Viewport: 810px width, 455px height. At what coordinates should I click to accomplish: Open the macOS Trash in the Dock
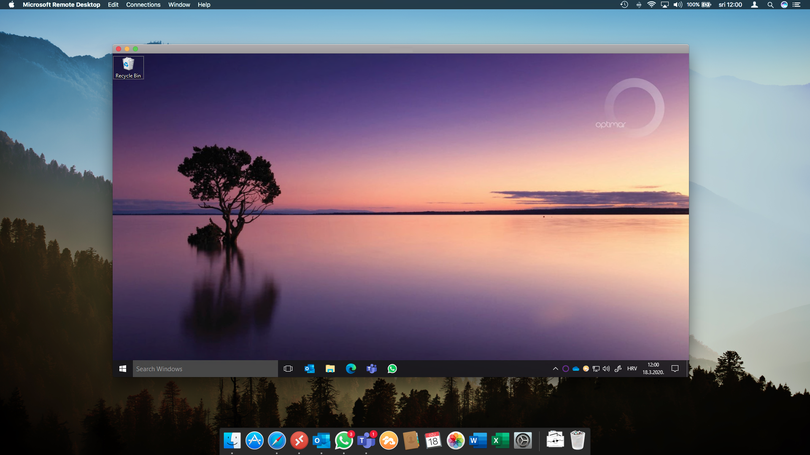578,441
